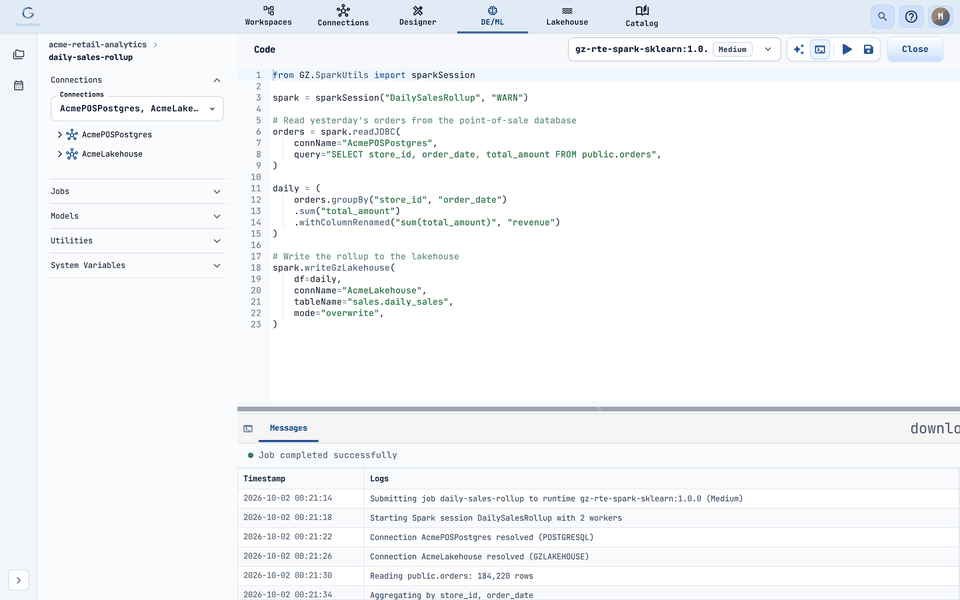Select the 'Starting Spark session' log entry

598,518
